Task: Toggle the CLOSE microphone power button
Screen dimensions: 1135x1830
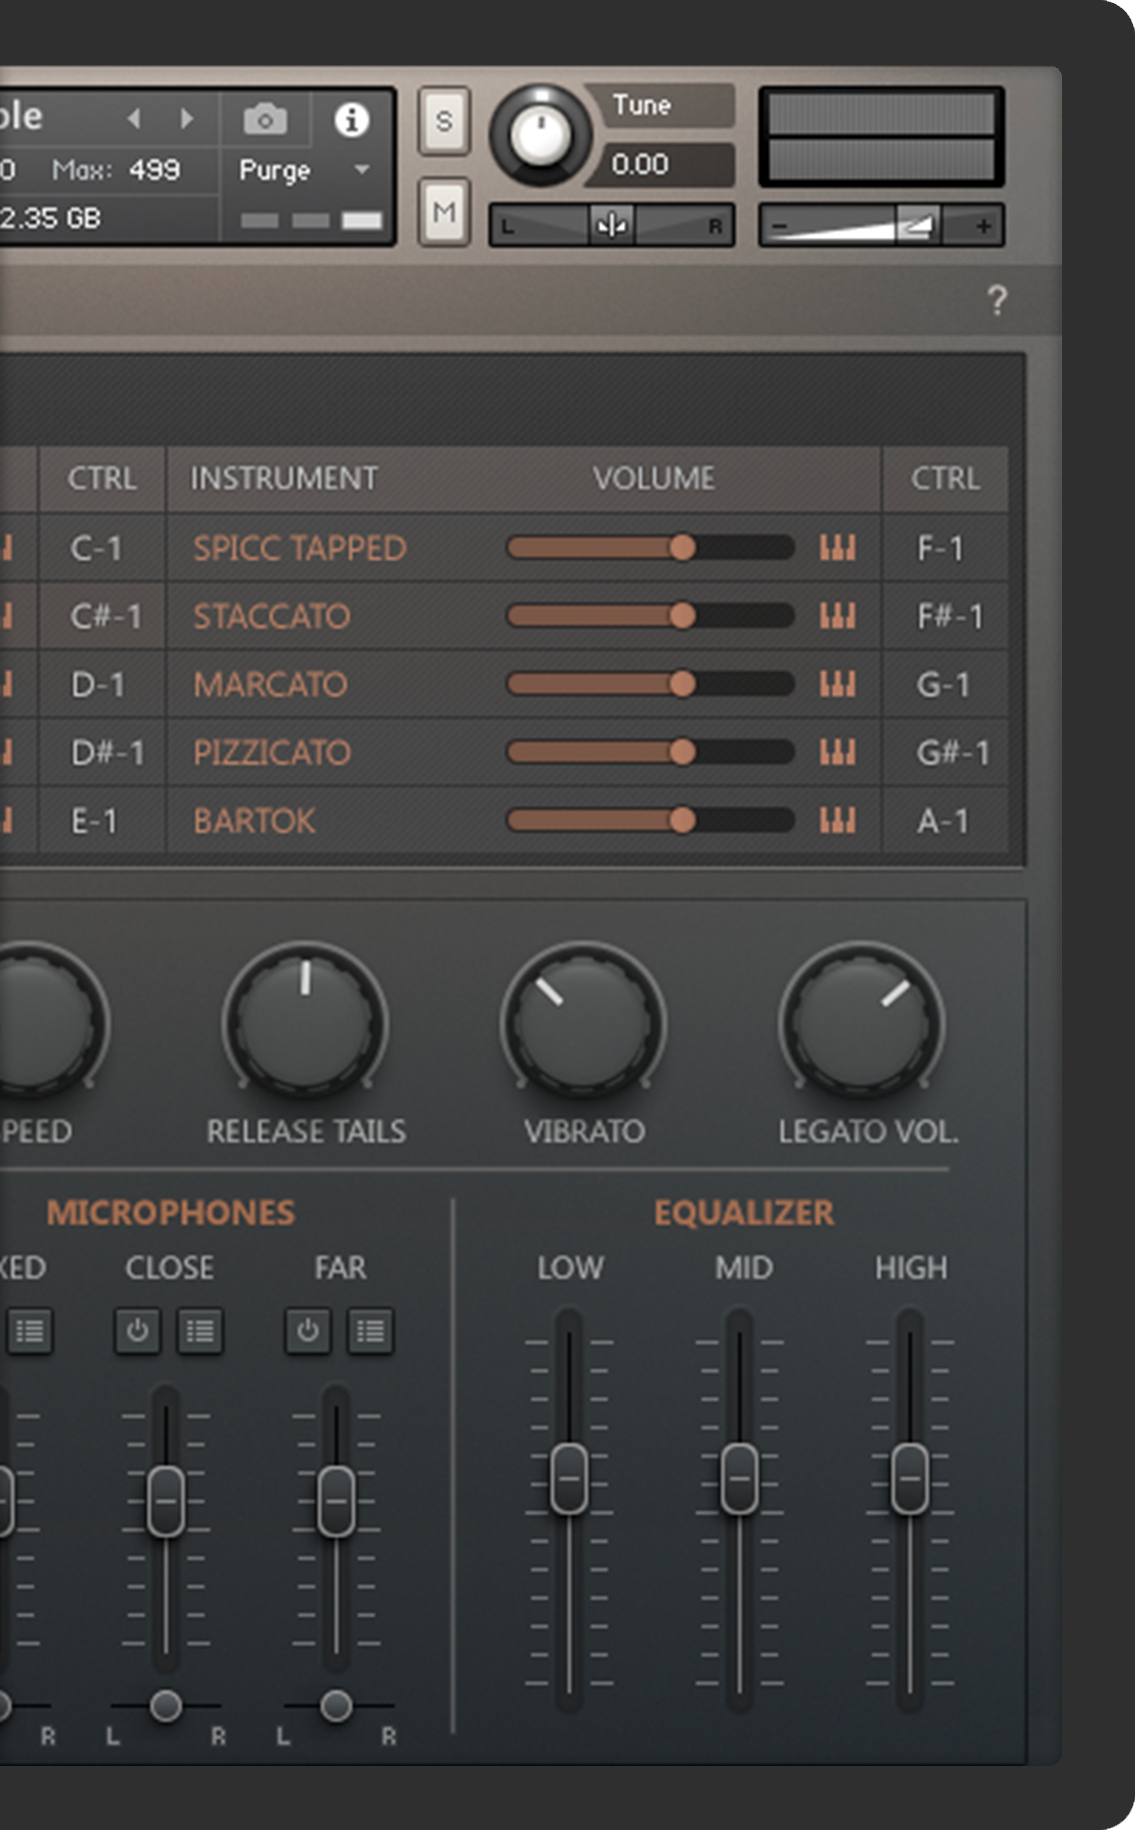Action: tap(138, 1331)
